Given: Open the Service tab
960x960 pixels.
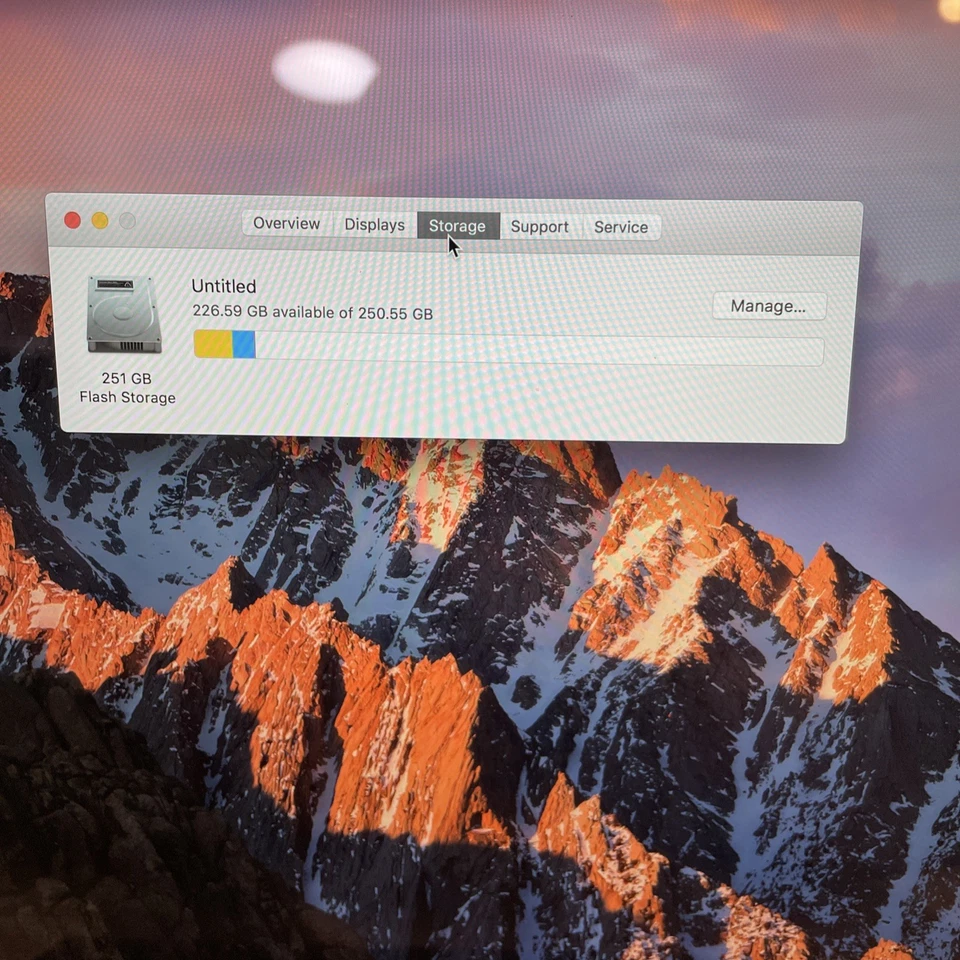Looking at the screenshot, I should pos(621,227).
